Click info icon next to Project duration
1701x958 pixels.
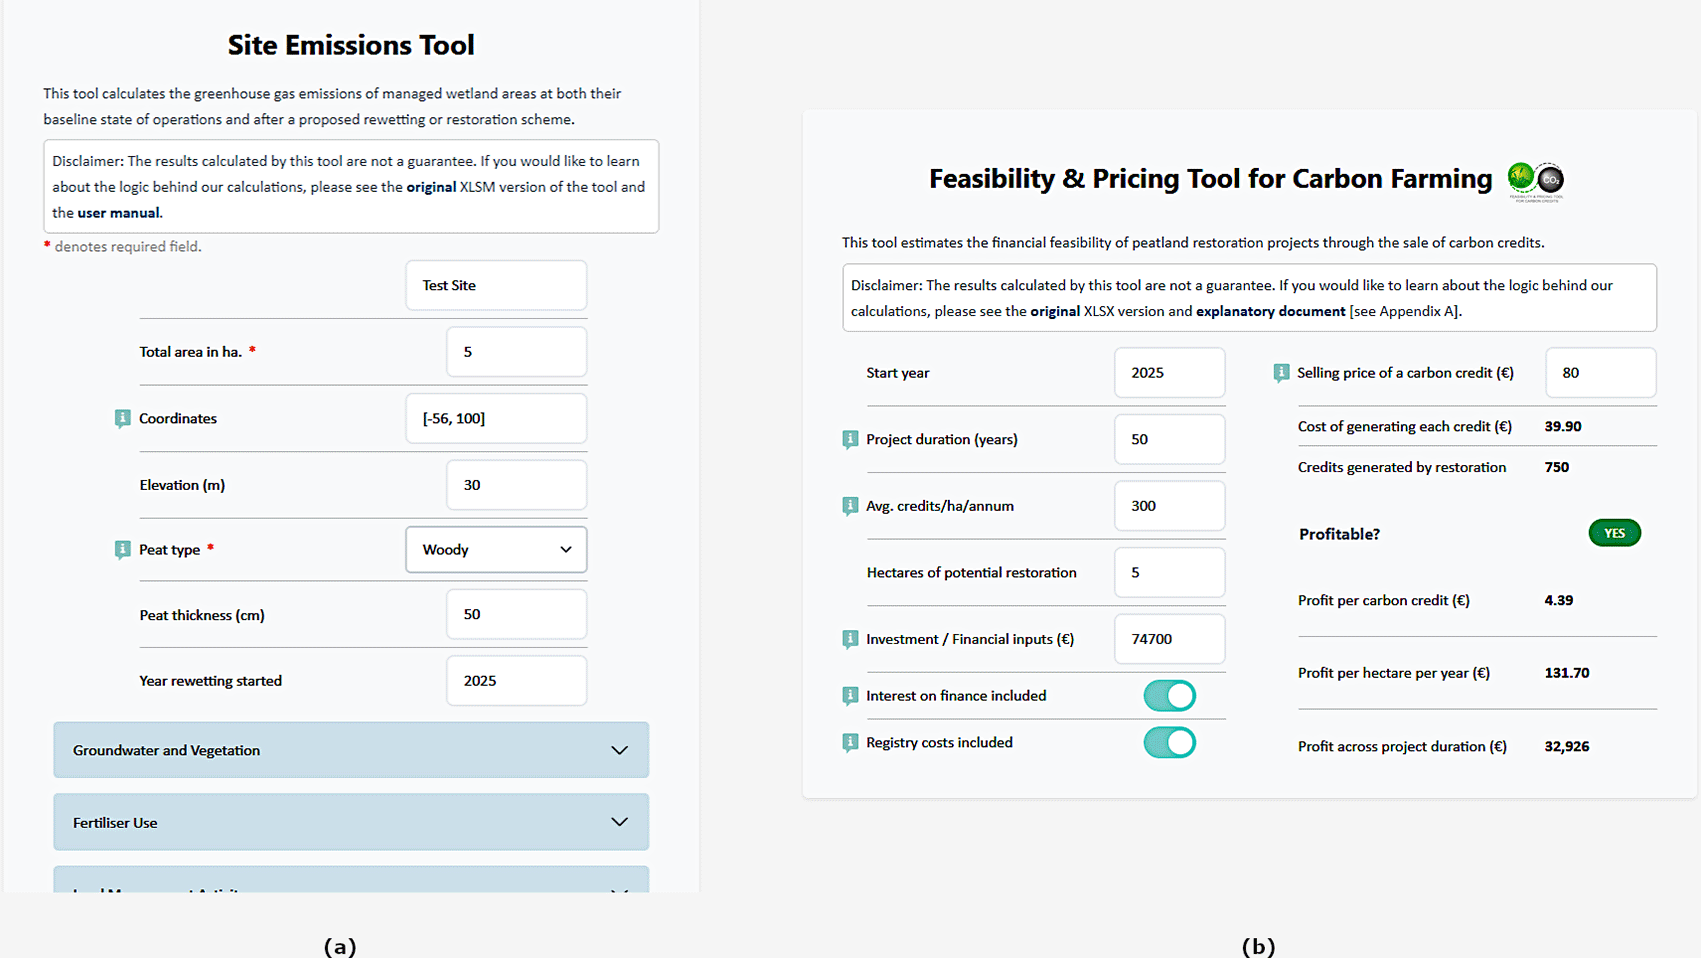[850, 440]
